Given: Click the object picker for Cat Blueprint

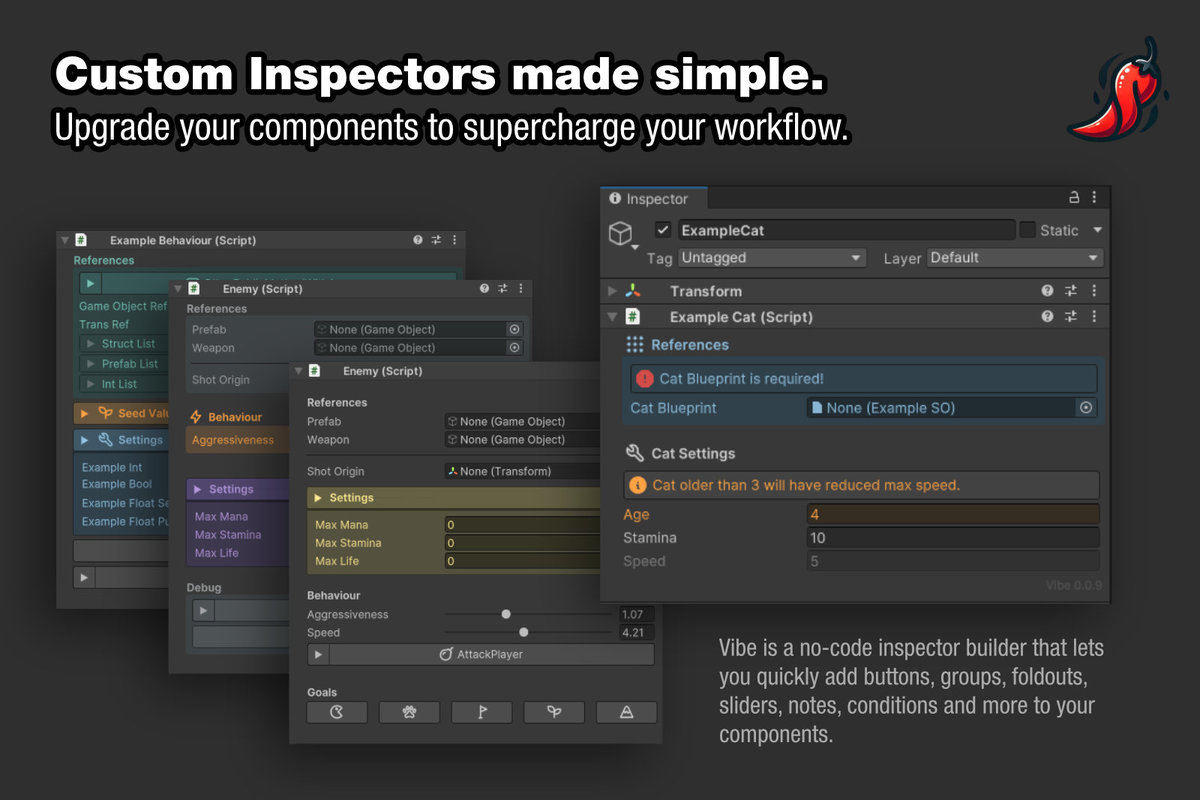Looking at the screenshot, I should [1086, 408].
